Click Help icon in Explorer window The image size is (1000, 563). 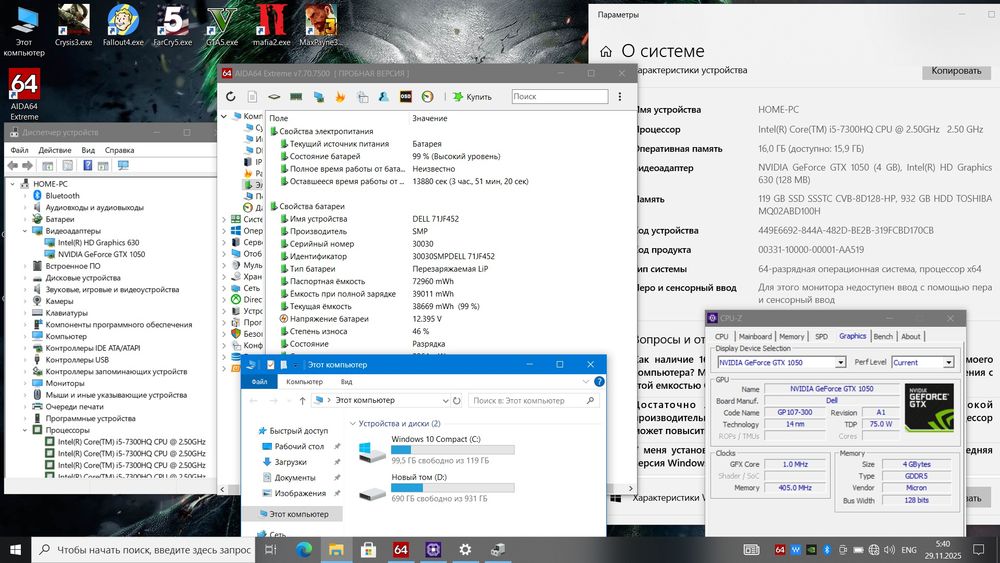click(599, 382)
